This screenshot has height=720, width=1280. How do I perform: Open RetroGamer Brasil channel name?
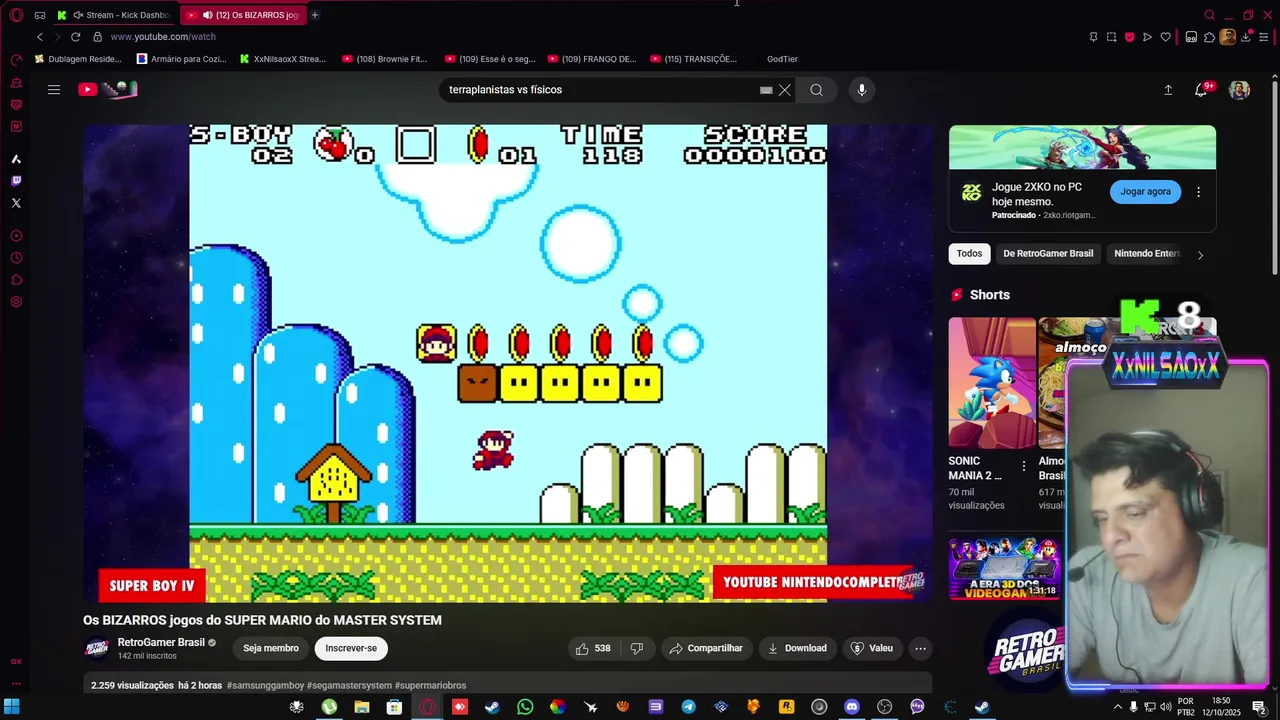pos(161,642)
